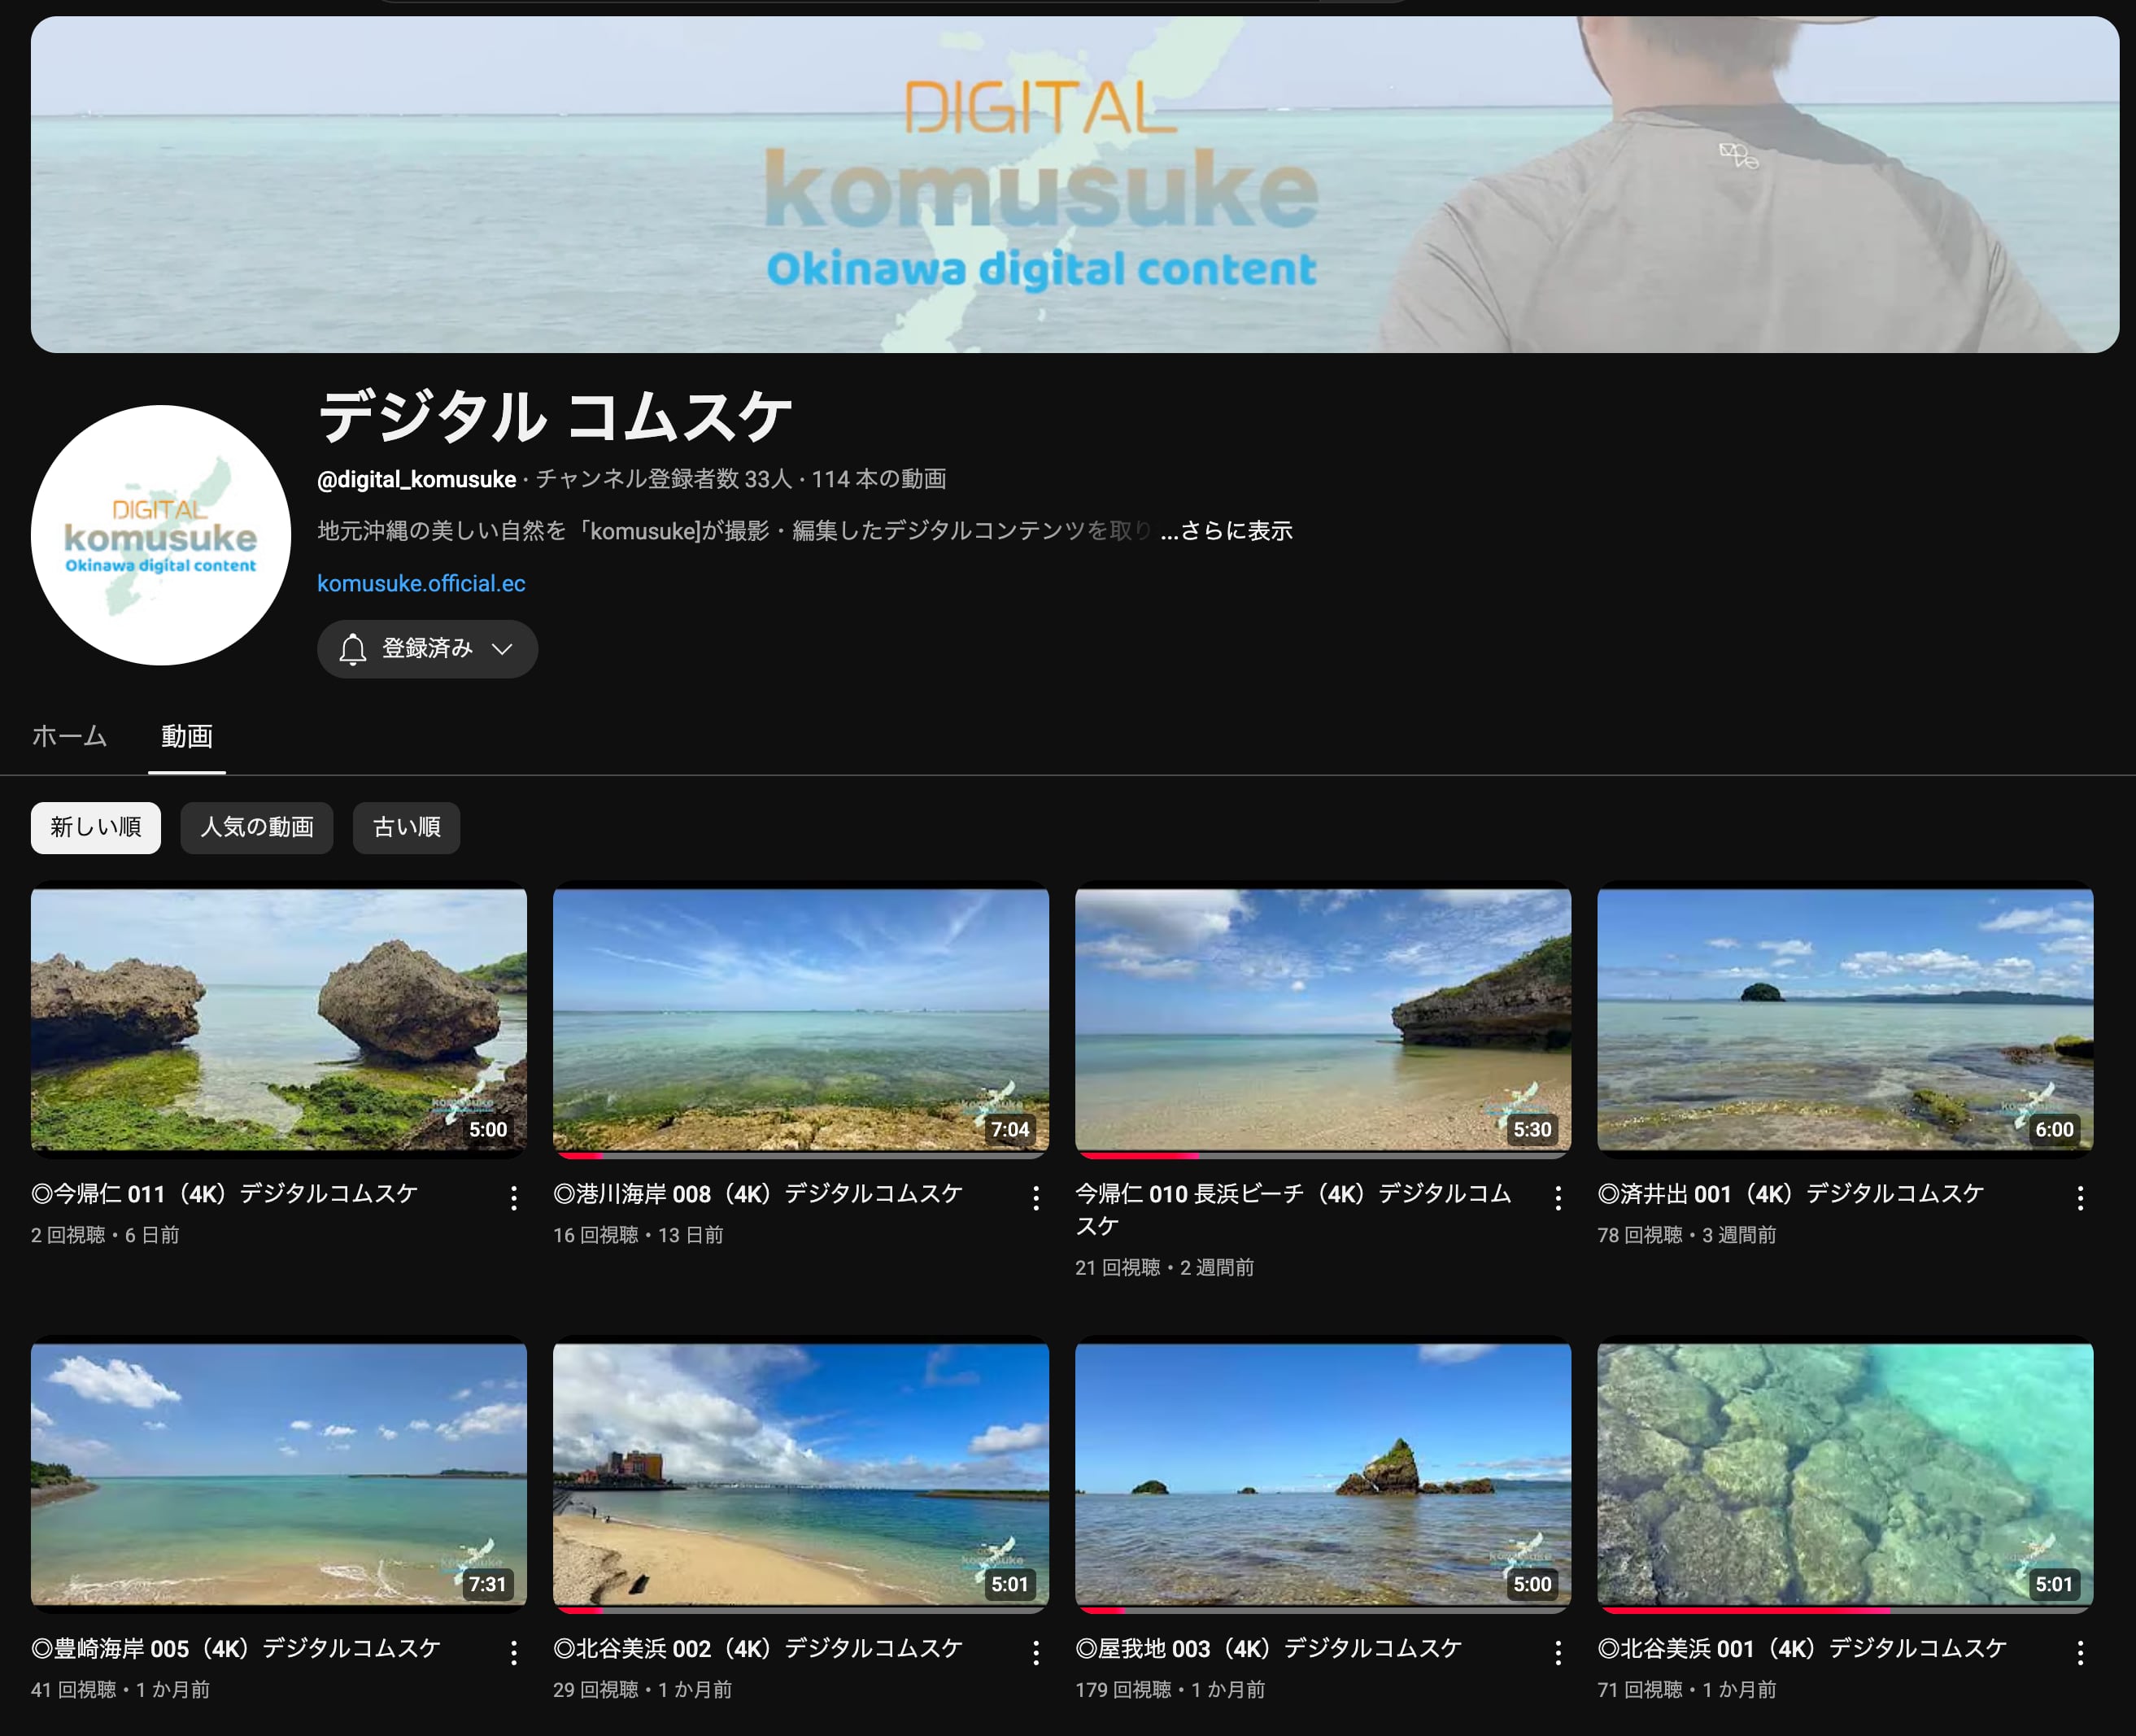Click the 71 回視聴・1 か月前 text
Image resolution: width=2136 pixels, height=1736 pixels.
pyautogui.click(x=1687, y=1690)
